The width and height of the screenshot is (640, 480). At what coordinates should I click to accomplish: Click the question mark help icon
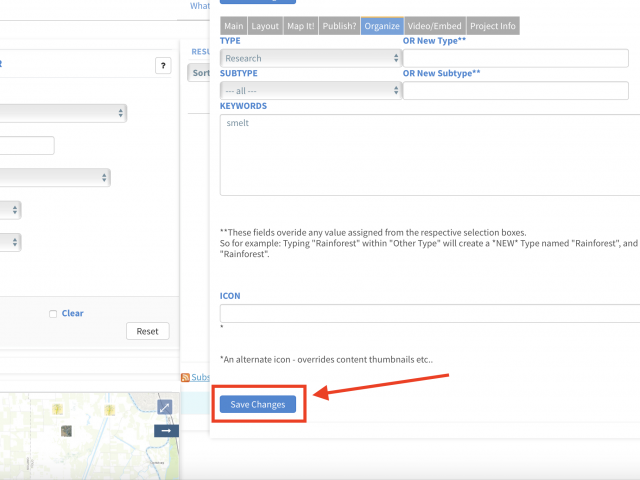click(163, 65)
